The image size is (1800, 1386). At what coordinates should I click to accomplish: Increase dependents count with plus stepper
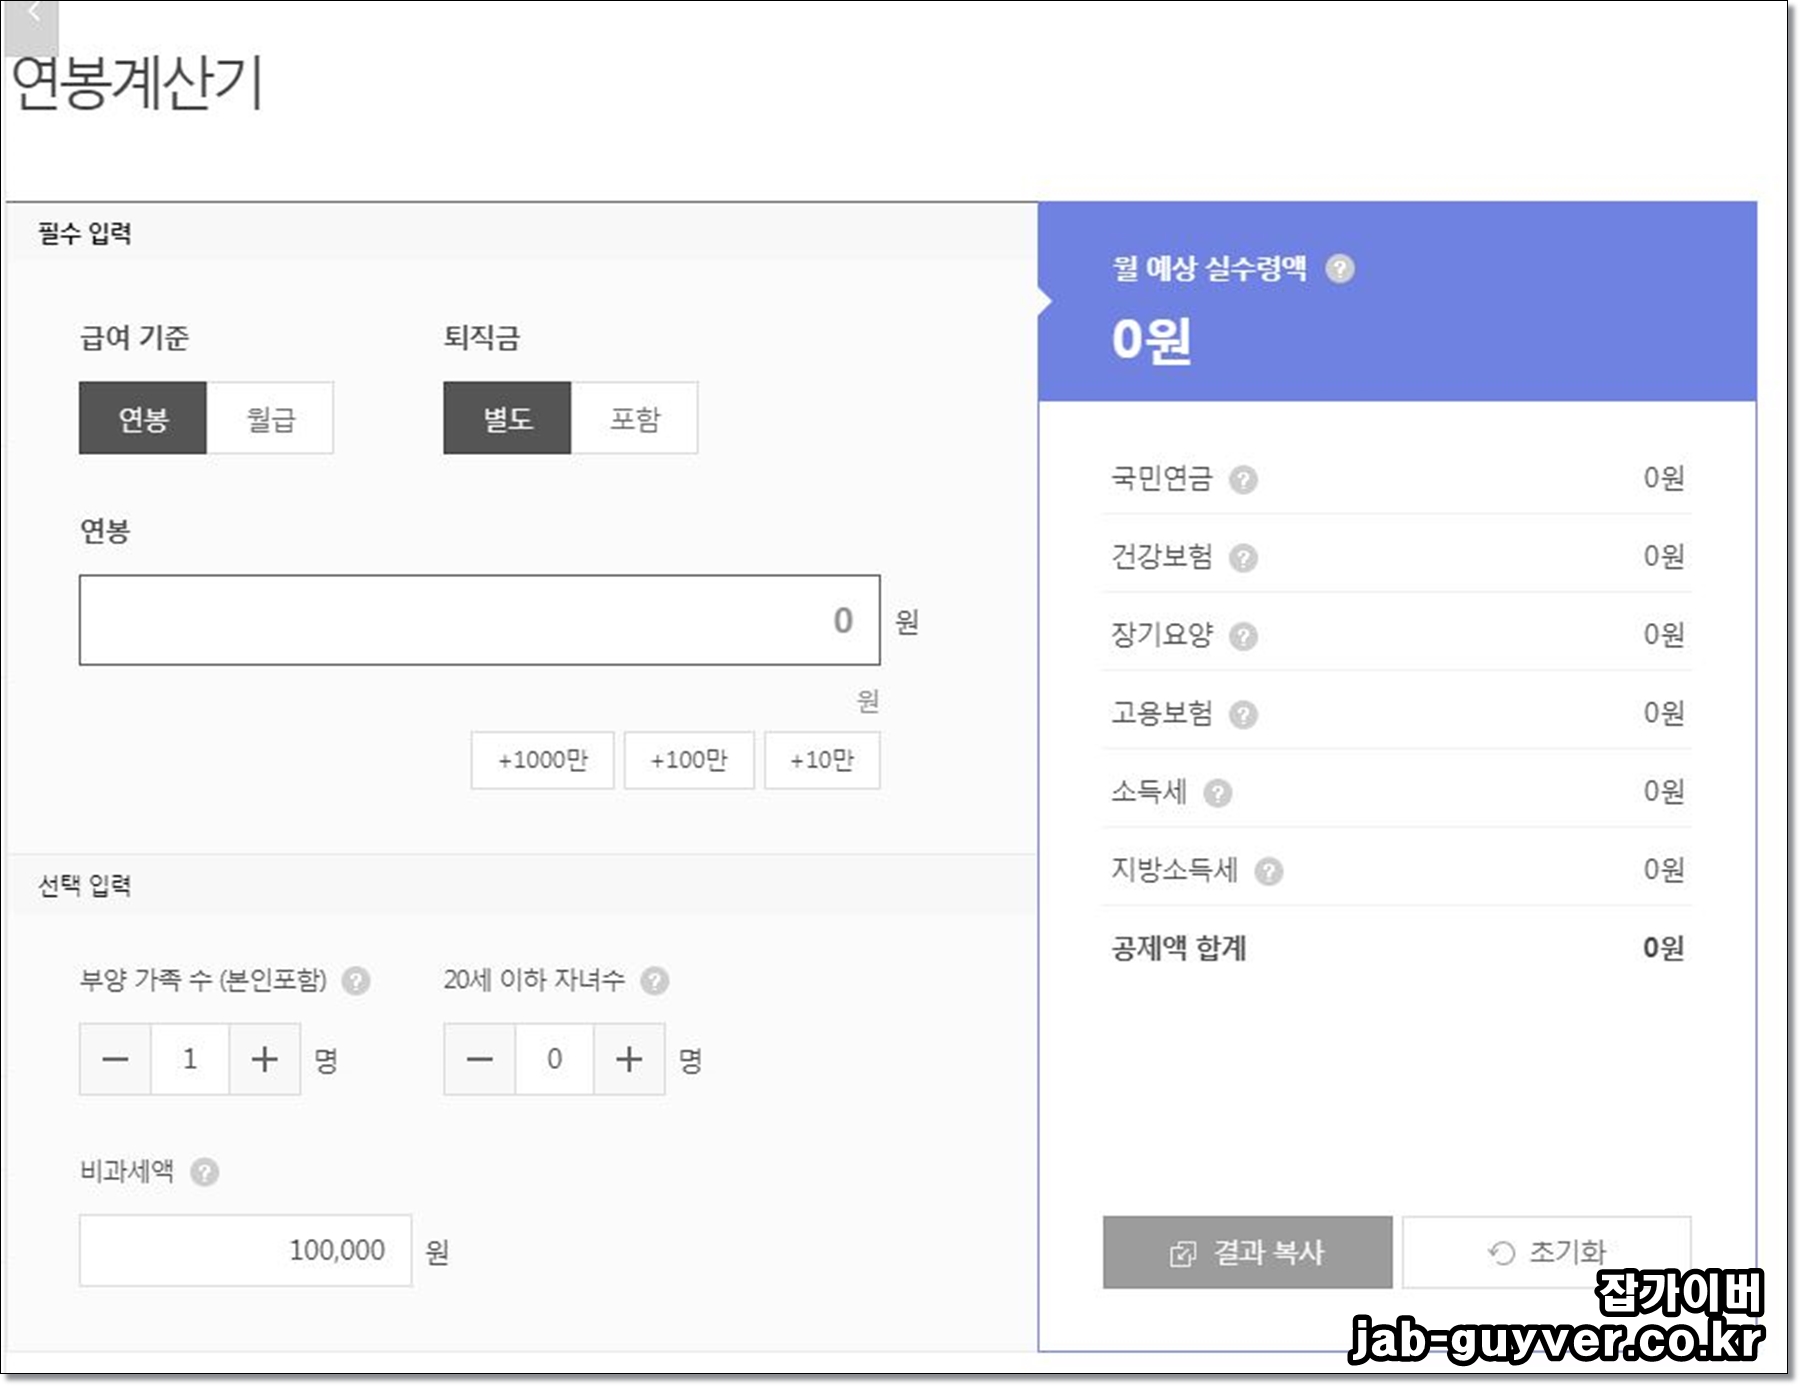pyautogui.click(x=265, y=1059)
